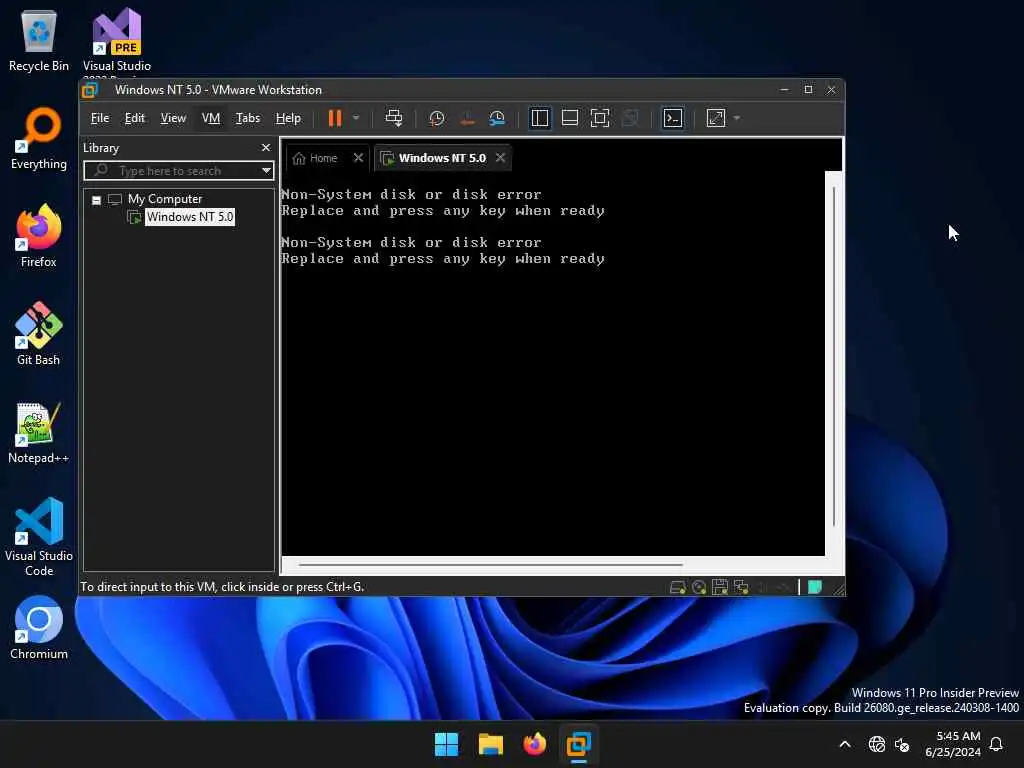
Task: Click the network adapter status icon
Action: coord(741,587)
